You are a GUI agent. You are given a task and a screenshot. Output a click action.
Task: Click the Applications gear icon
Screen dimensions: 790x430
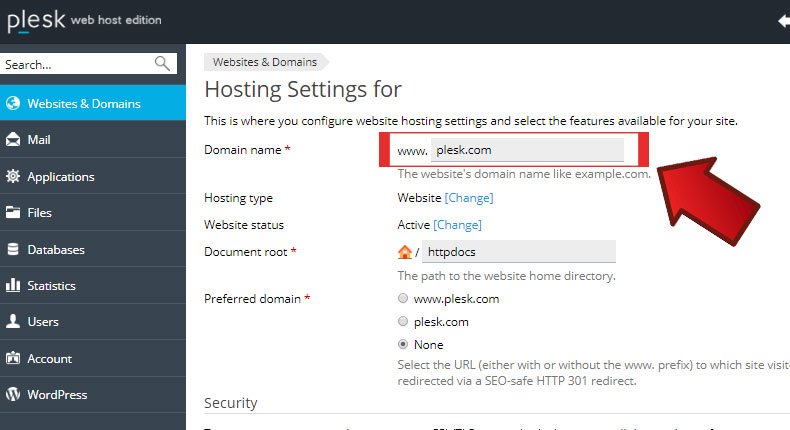tap(13, 177)
